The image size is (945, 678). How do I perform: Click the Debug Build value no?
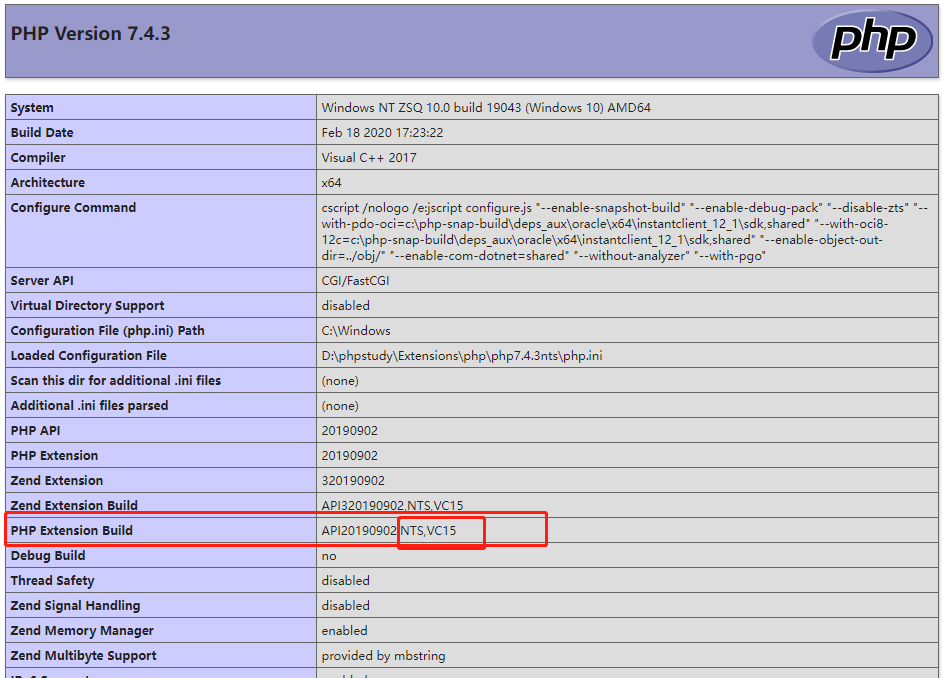click(x=329, y=556)
